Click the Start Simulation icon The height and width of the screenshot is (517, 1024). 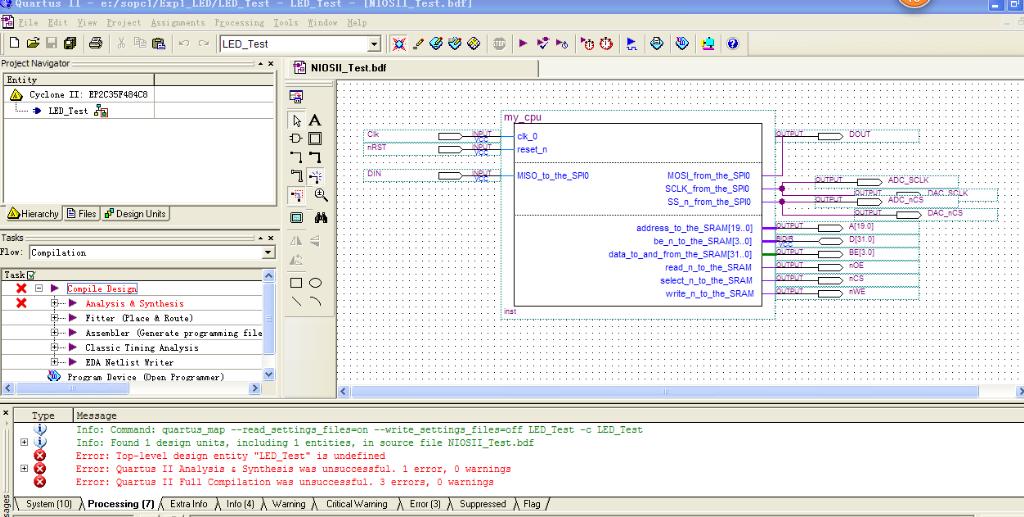632,44
